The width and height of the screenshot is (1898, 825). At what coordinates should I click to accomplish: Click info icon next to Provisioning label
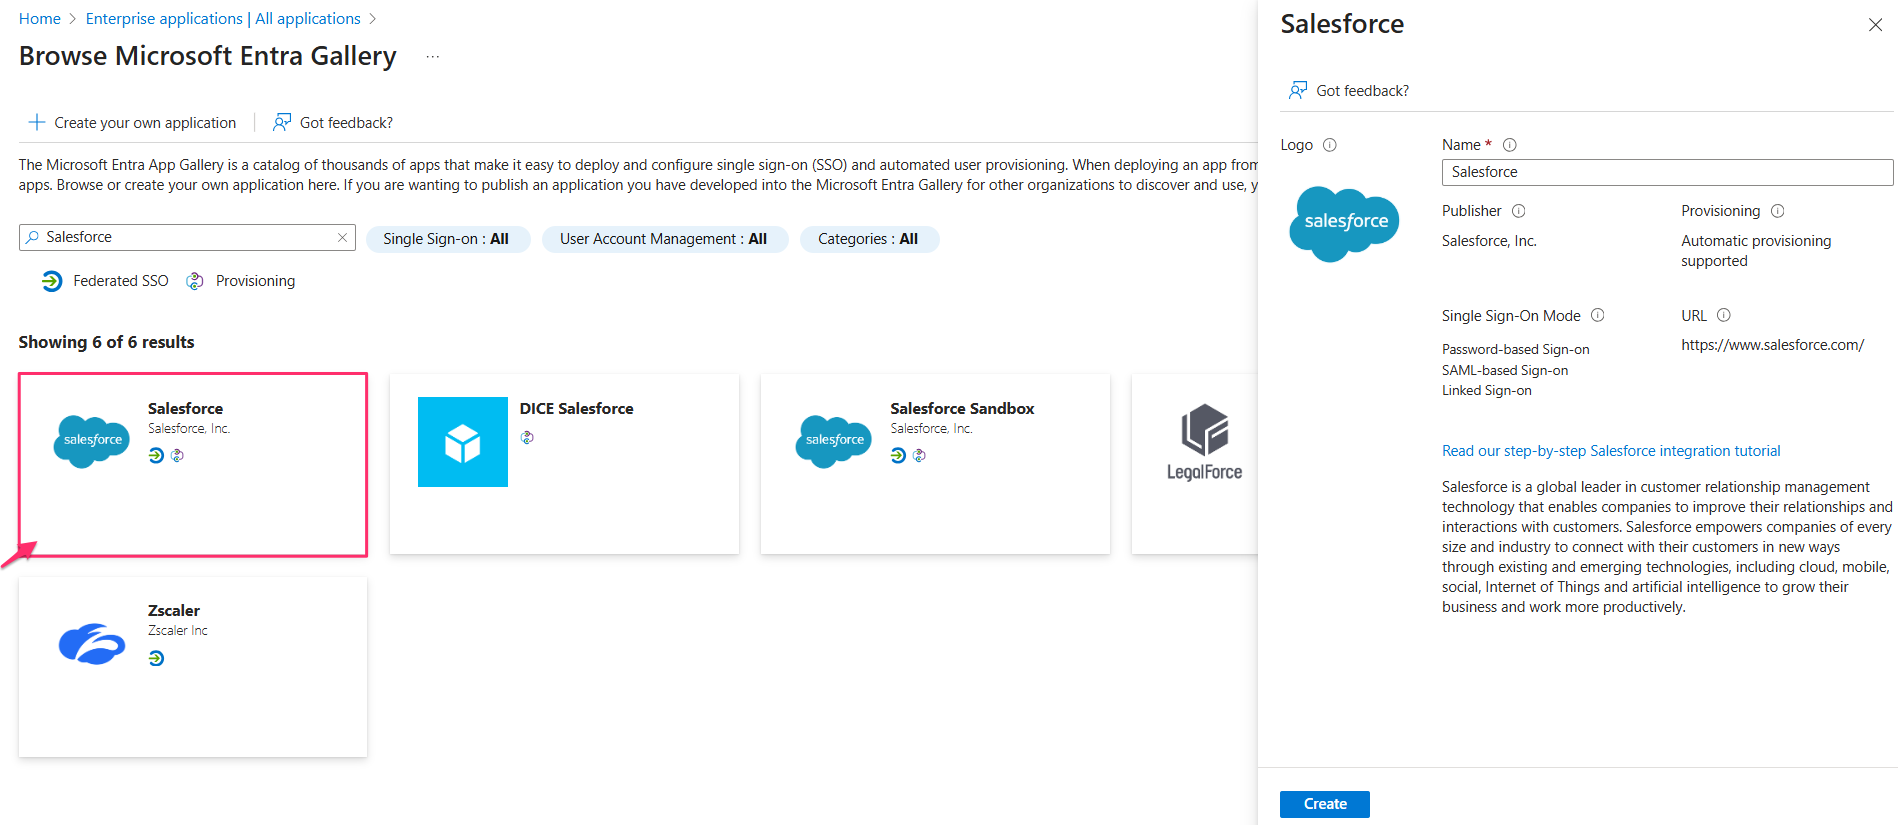tap(1777, 211)
